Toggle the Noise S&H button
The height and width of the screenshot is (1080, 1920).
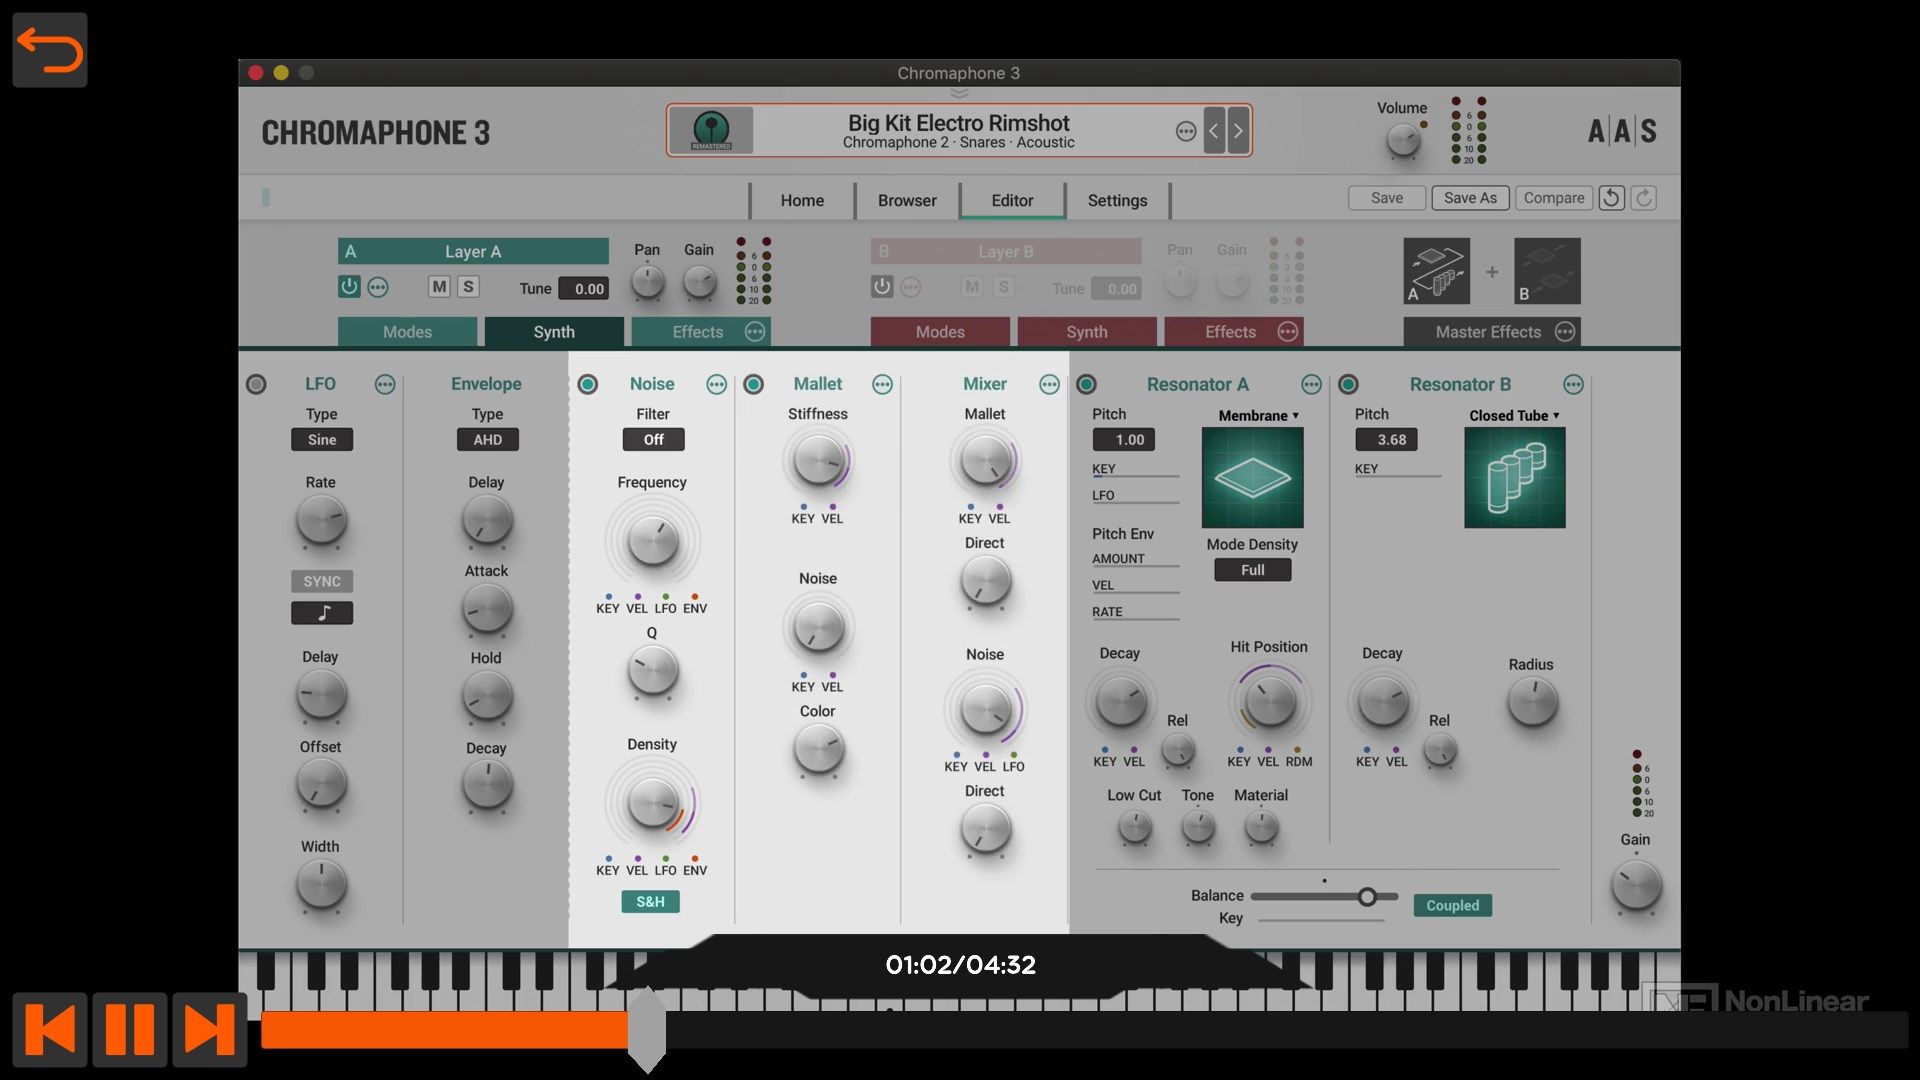[x=650, y=902]
